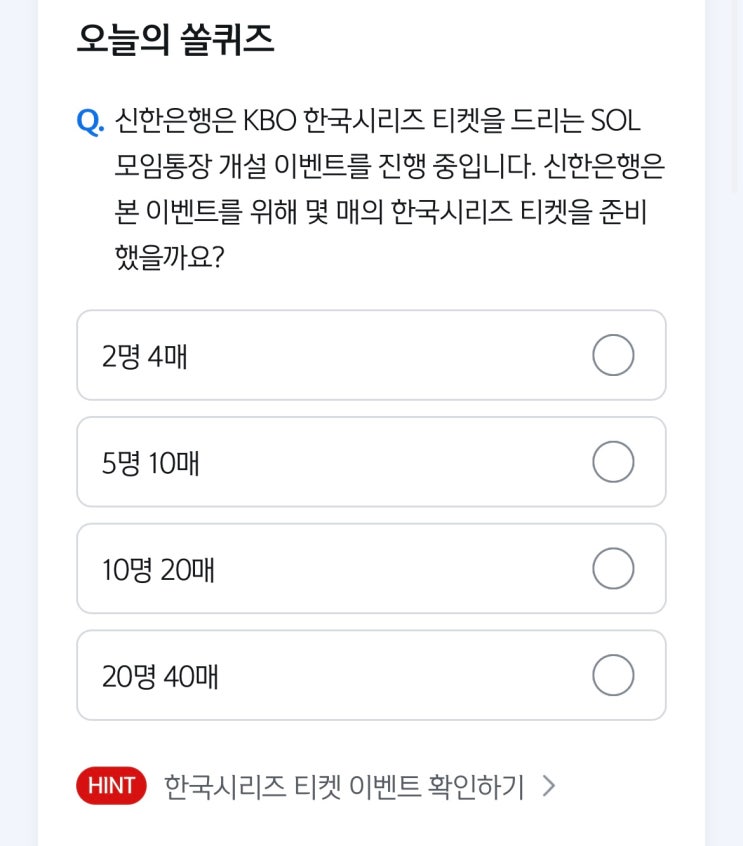Screen dimensions: 743x846
Task: Open the 한국시리즈 티켓 이벤트 확인하기 link
Action: pos(344,786)
